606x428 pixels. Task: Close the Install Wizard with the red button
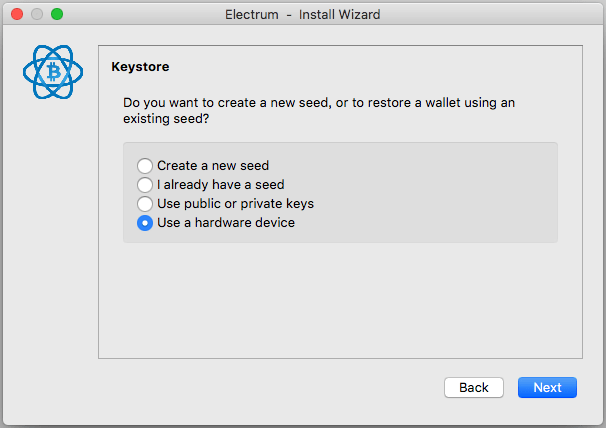click(17, 15)
